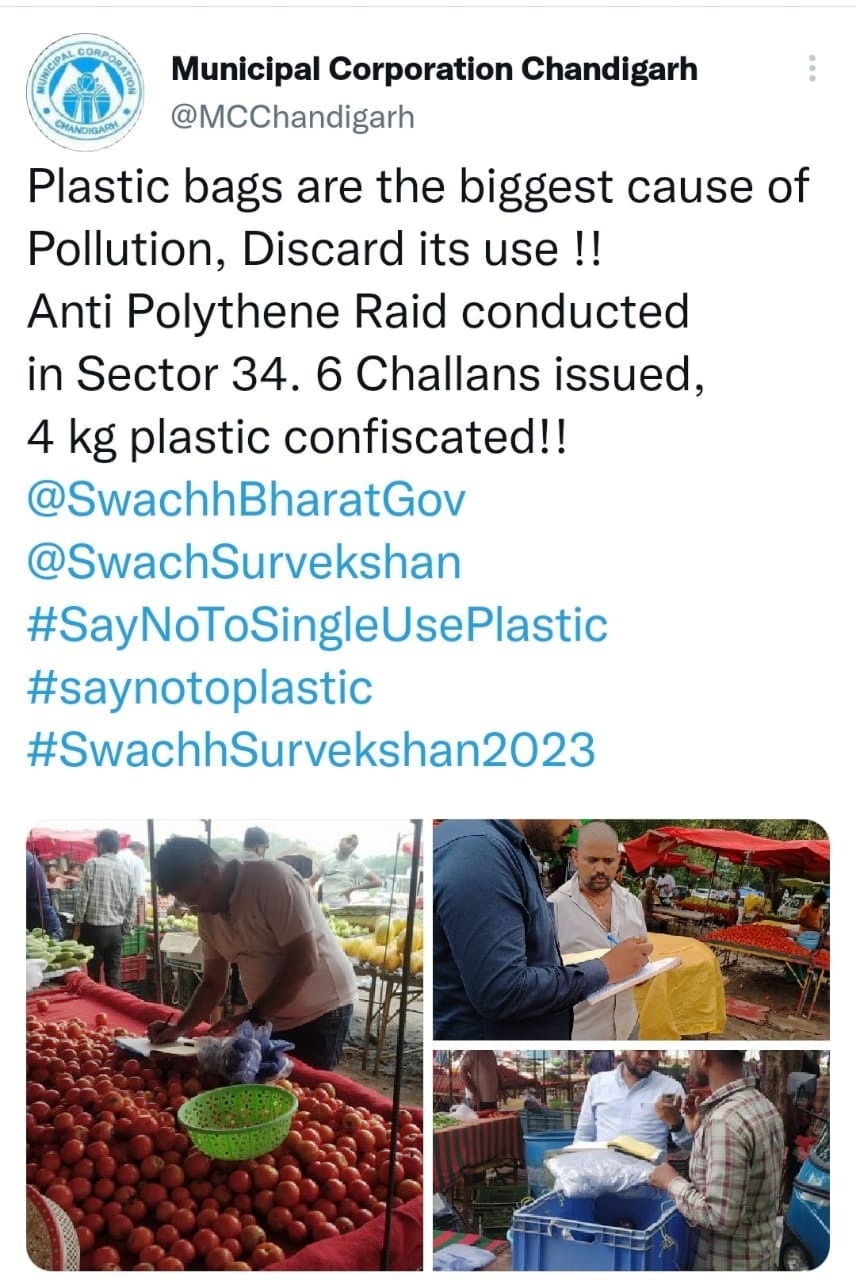Open the #saynotoplastic hashtag
The width and height of the screenshot is (856, 1280).
(x=200, y=687)
